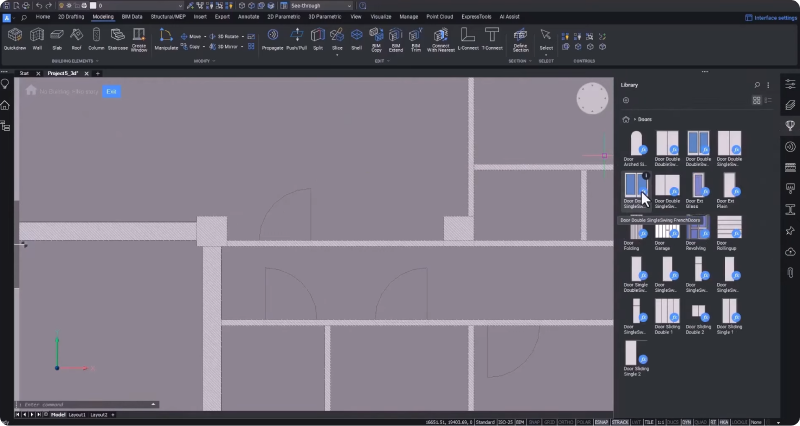Screen dimensions: 800x426
Task: Switch to the Start document tab
Action: [24, 73]
